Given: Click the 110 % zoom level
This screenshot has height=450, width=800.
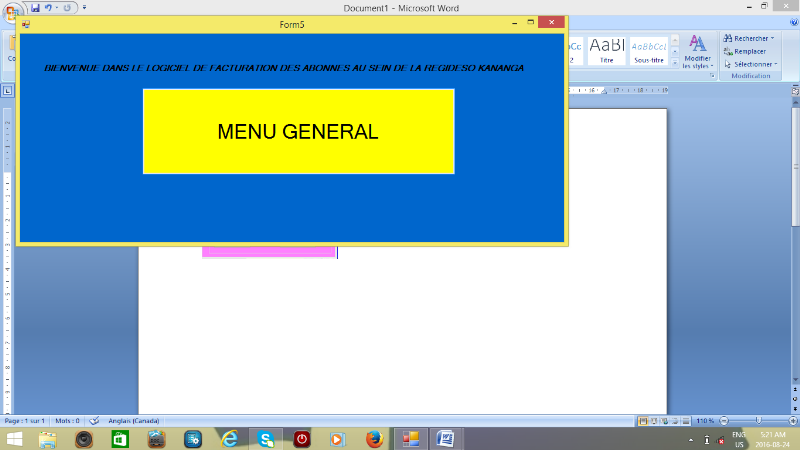Looking at the screenshot, I should click(x=705, y=421).
